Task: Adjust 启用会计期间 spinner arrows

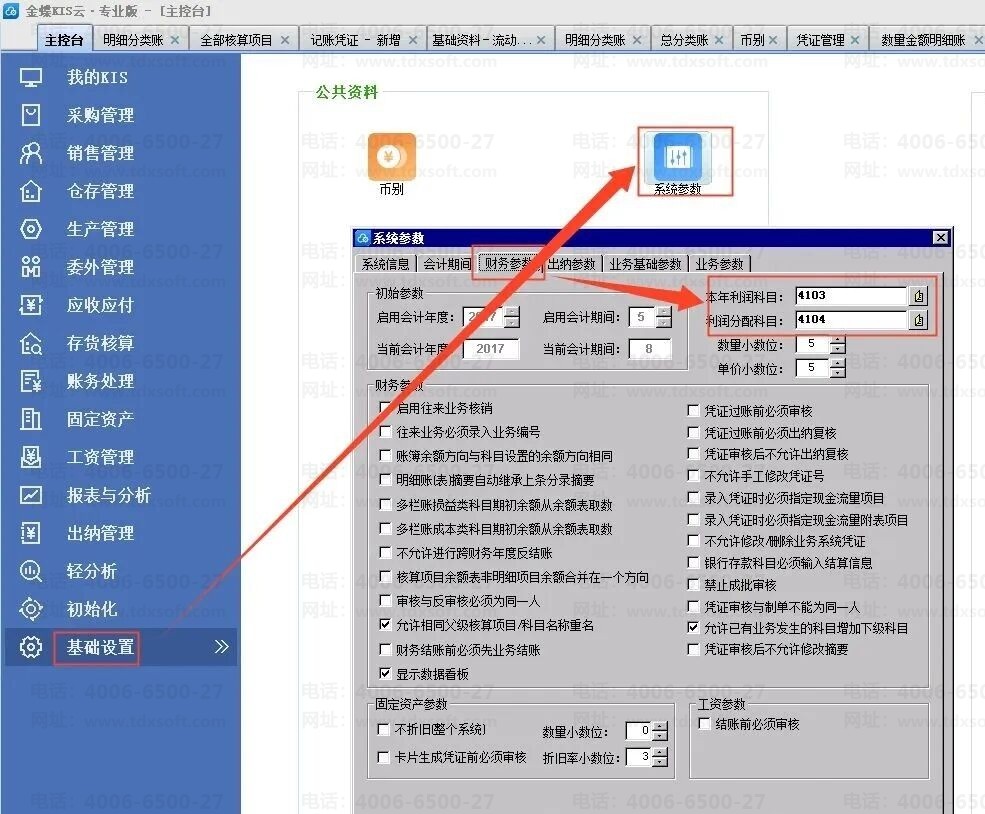Action: tap(664, 317)
